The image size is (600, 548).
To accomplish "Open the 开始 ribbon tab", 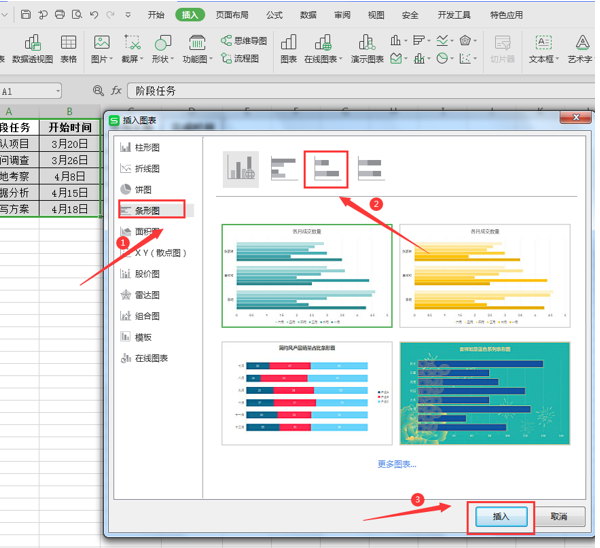I will click(156, 15).
